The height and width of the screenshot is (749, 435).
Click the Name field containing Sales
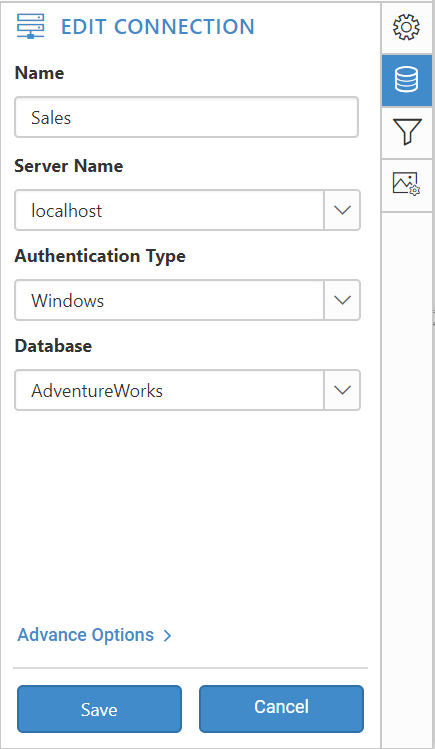186,118
